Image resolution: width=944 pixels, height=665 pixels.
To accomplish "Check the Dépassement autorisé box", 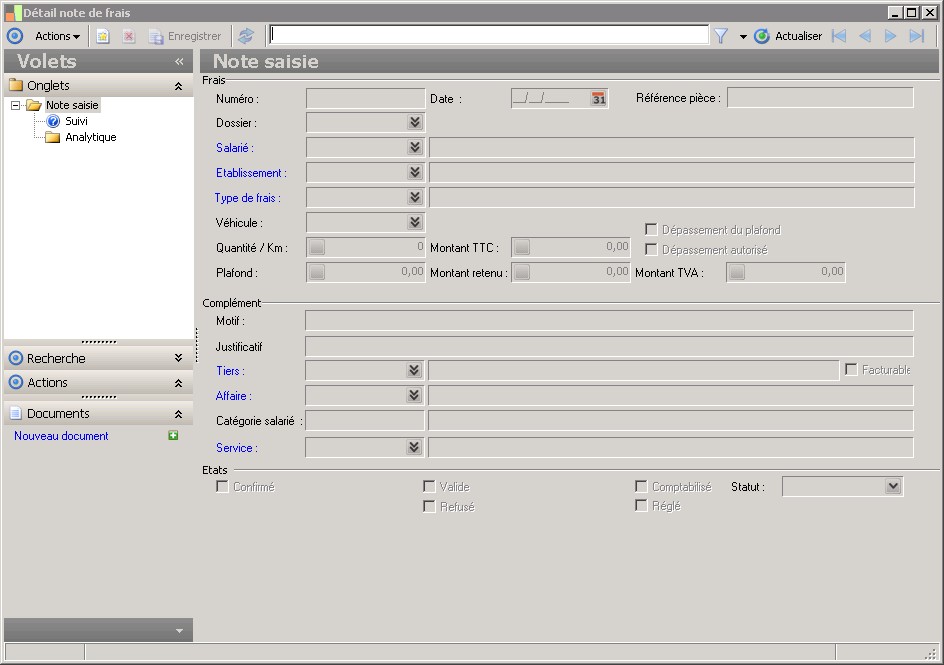I will pos(651,249).
